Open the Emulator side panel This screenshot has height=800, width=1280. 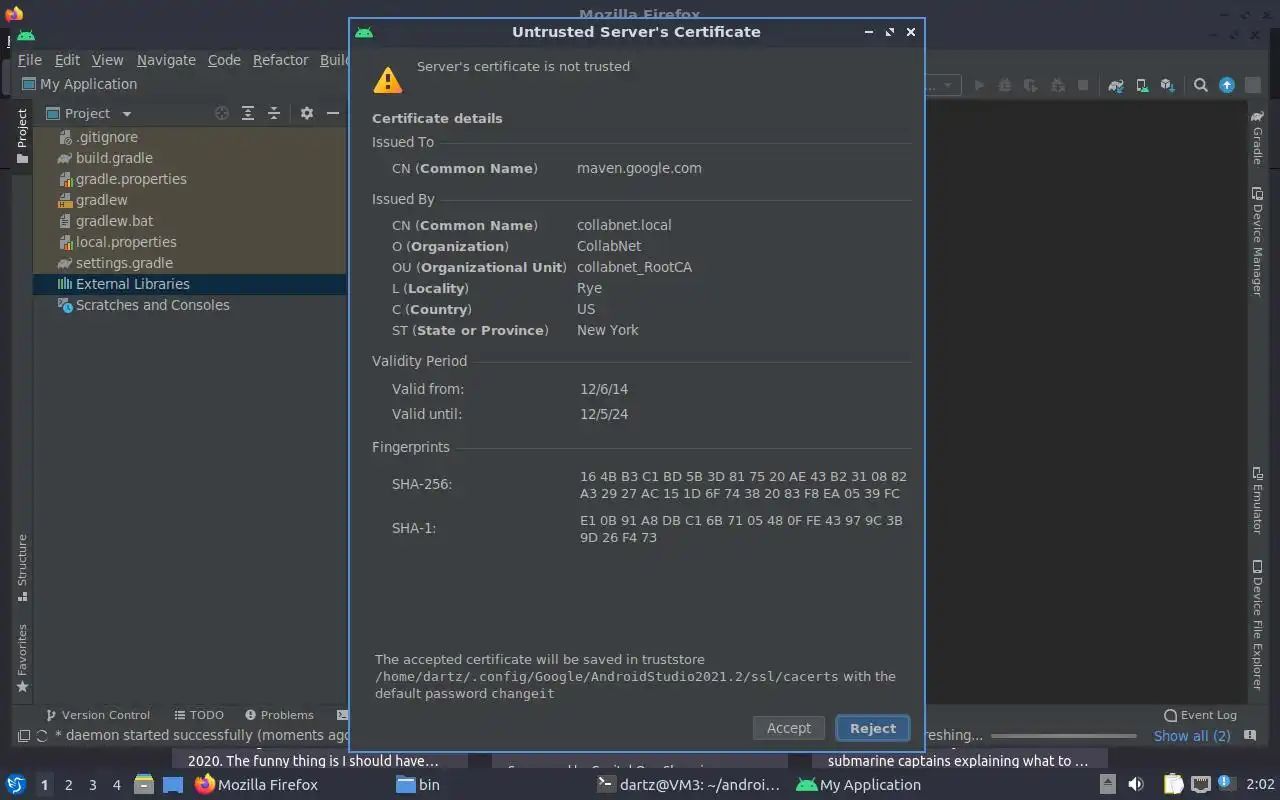point(1258,499)
